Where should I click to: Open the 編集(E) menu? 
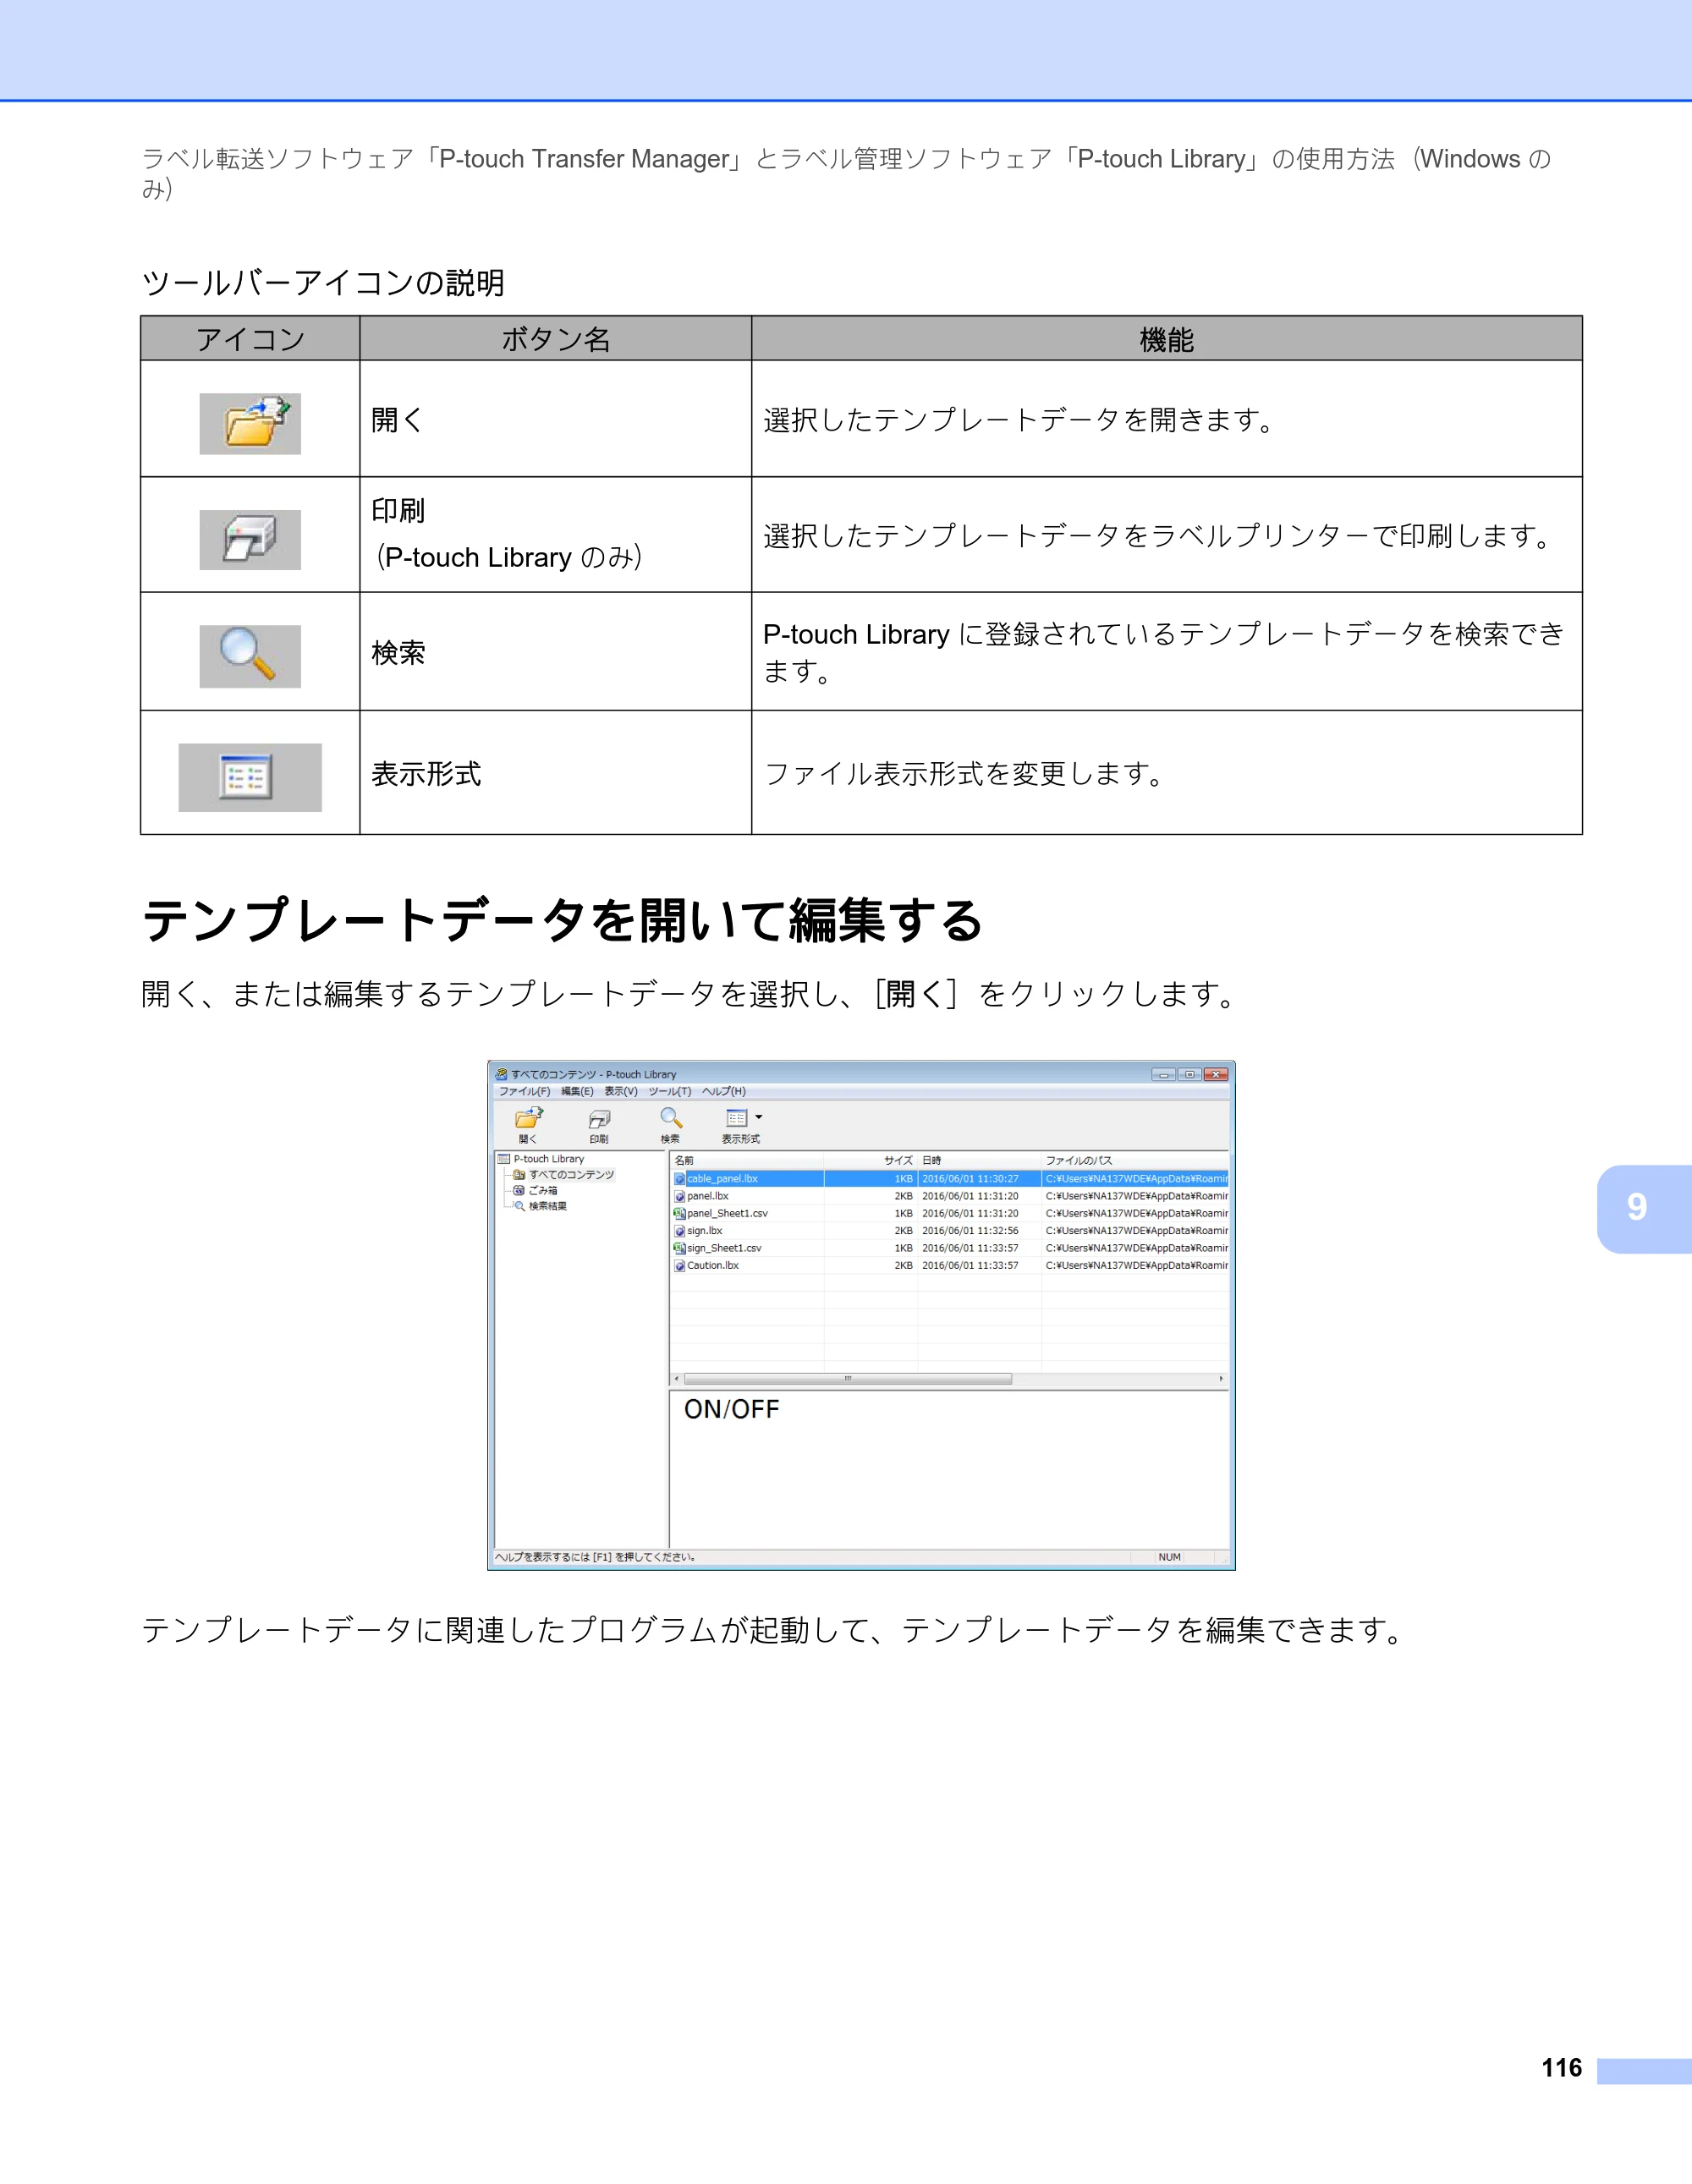tap(577, 1091)
